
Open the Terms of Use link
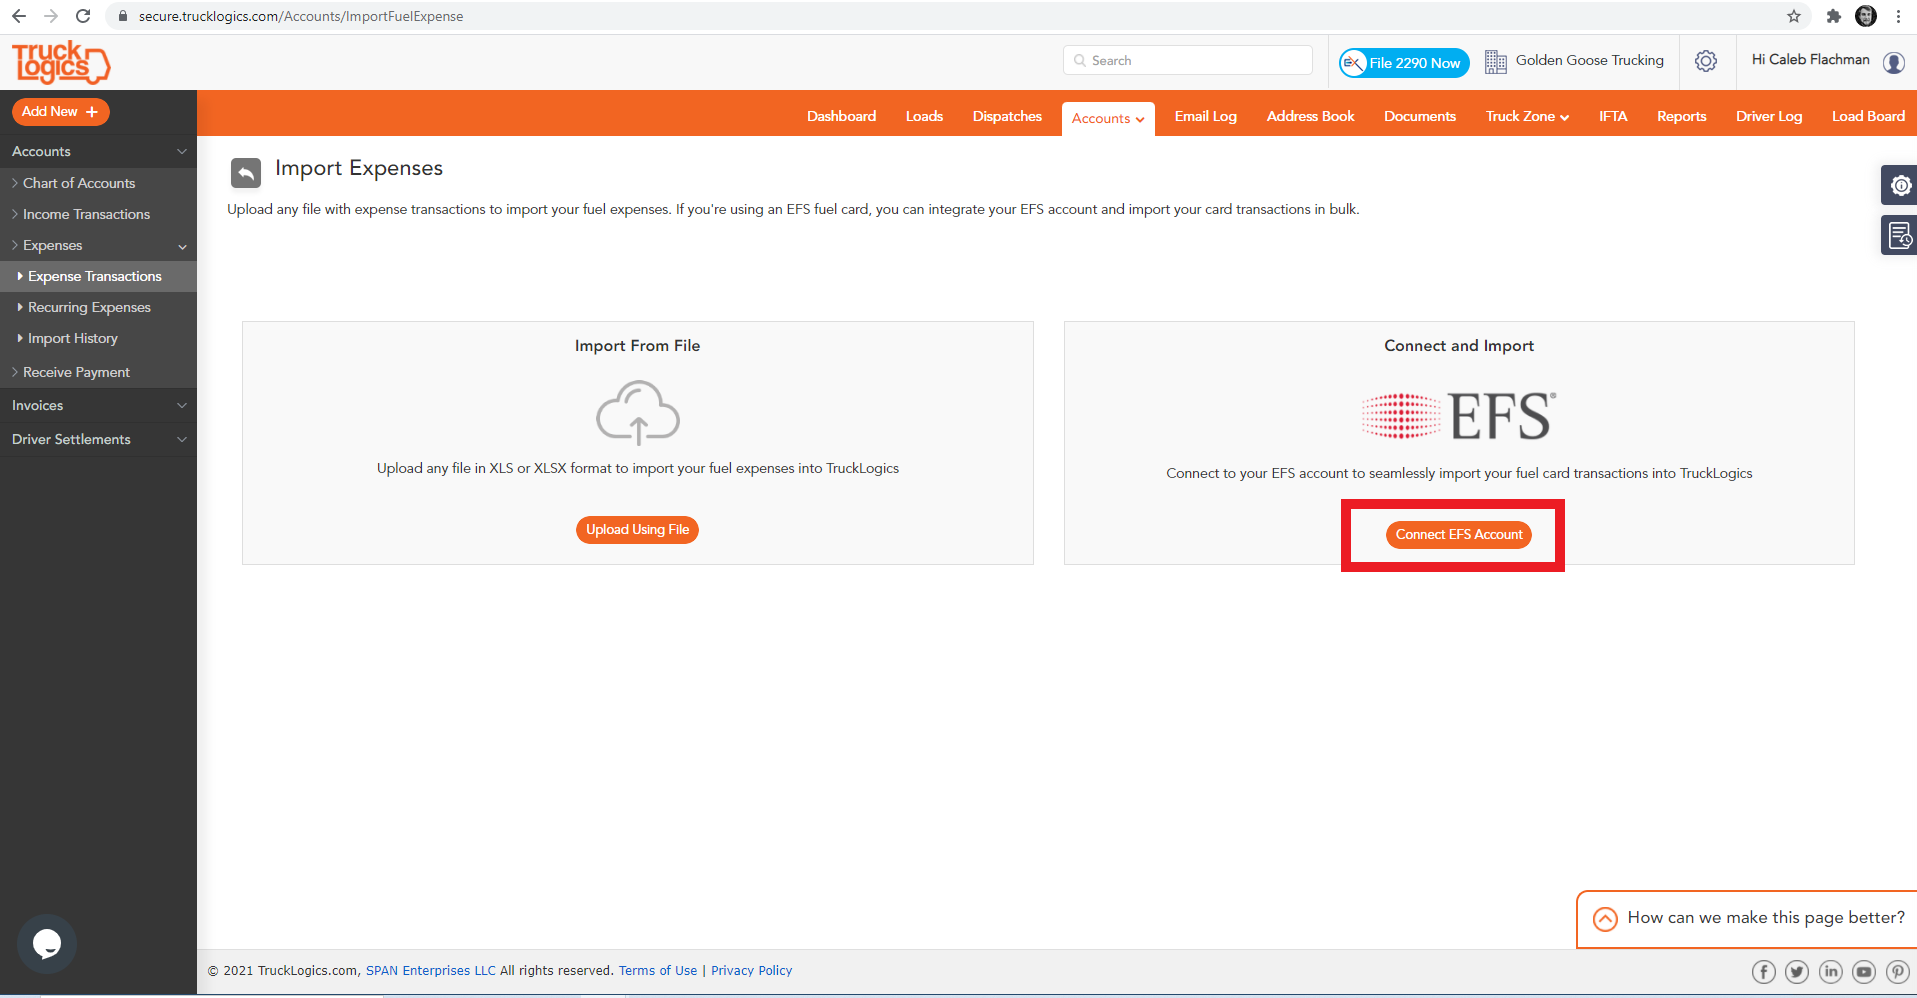[x=658, y=971]
